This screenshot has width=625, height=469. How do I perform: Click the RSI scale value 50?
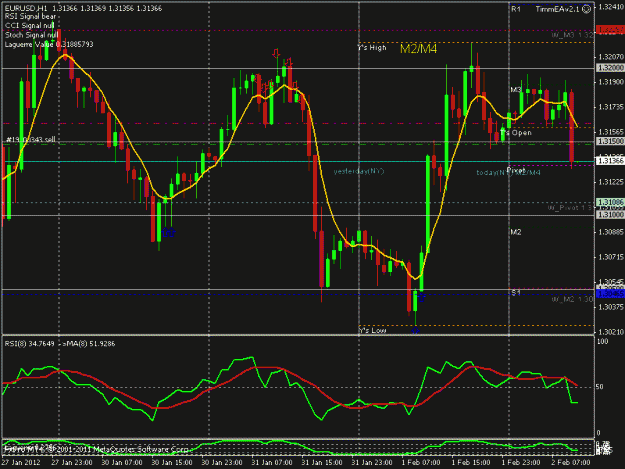[x=599, y=387]
